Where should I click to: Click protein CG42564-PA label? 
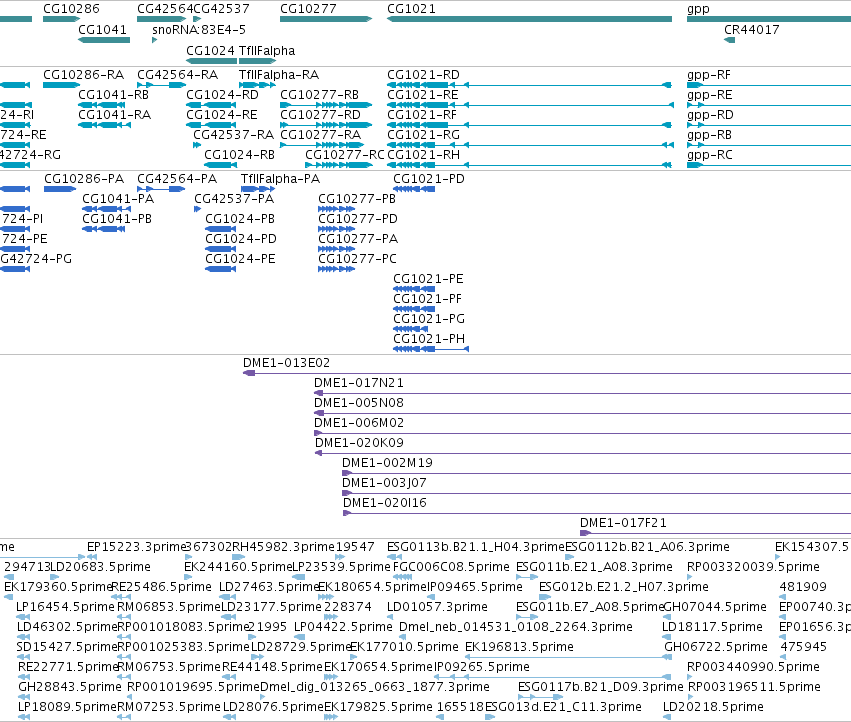pos(177,179)
